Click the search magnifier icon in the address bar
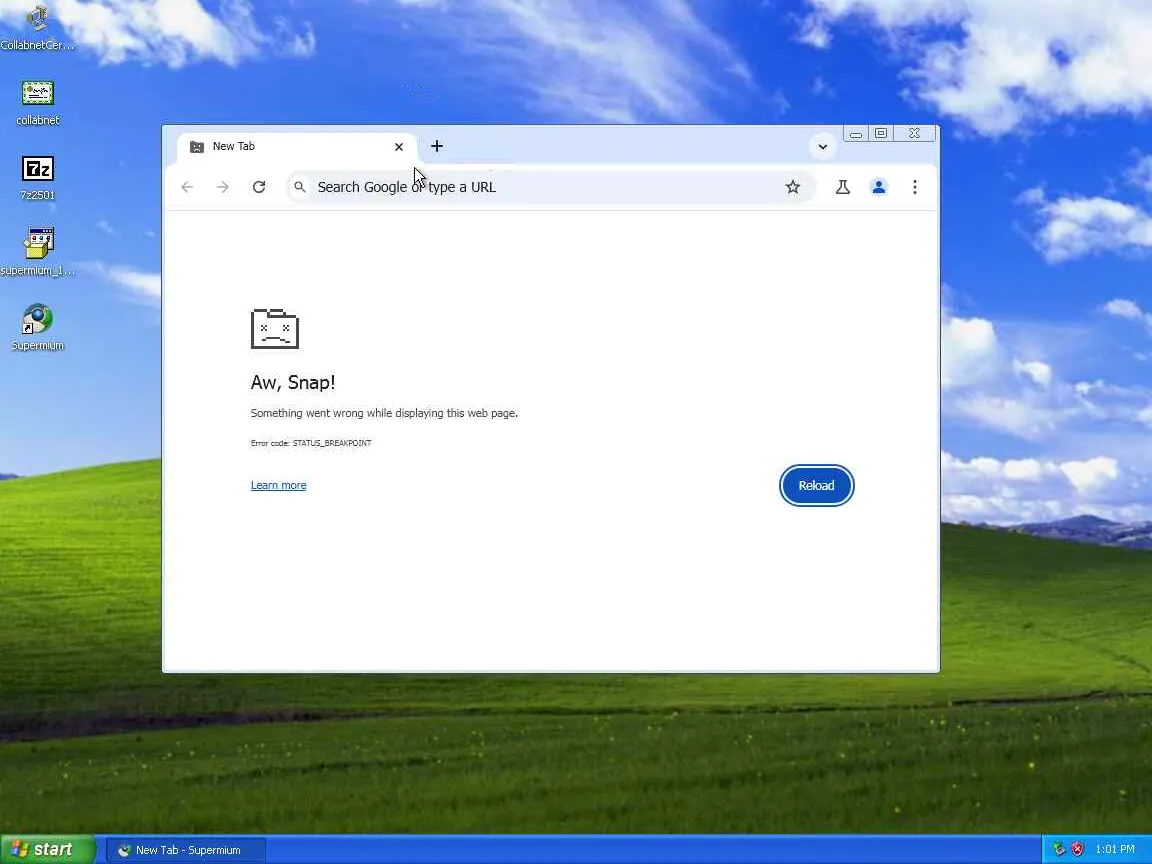 (300, 187)
